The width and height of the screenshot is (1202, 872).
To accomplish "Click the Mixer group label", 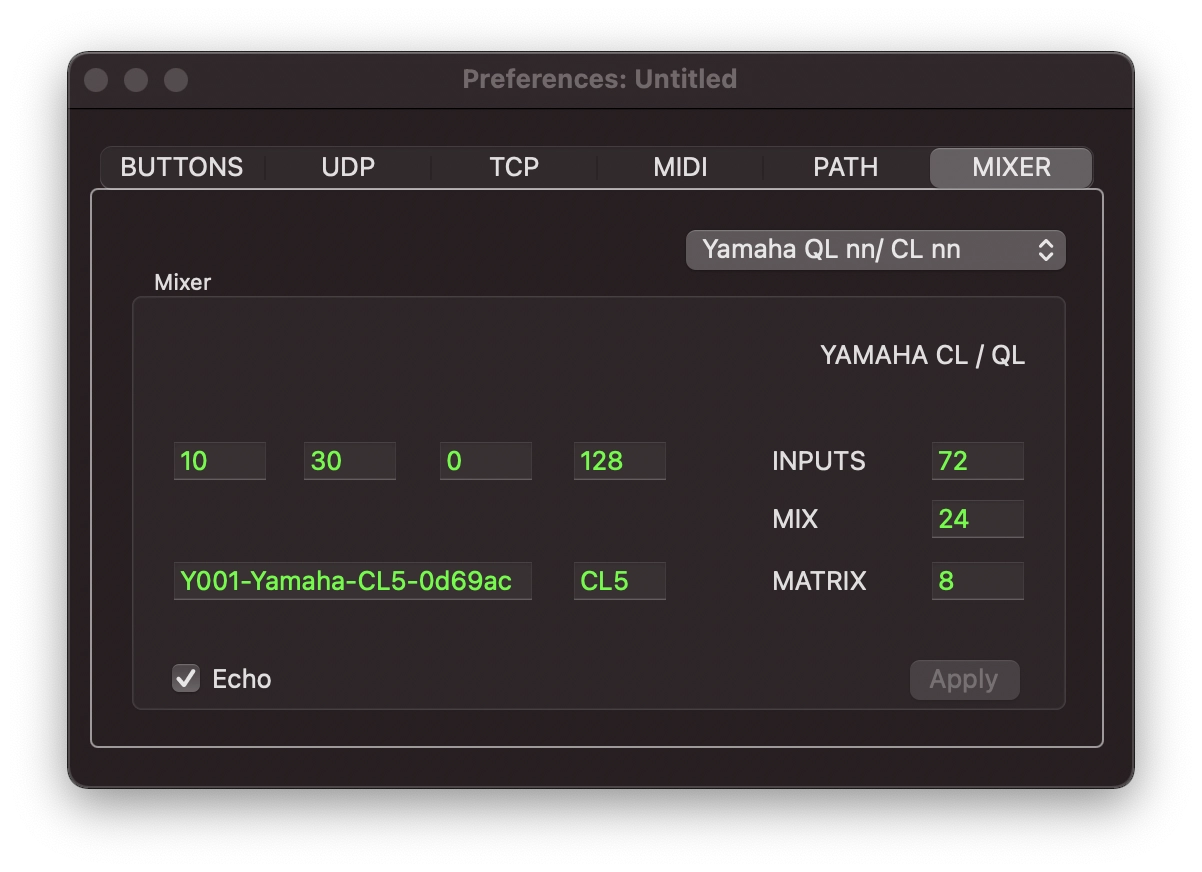I will (183, 282).
